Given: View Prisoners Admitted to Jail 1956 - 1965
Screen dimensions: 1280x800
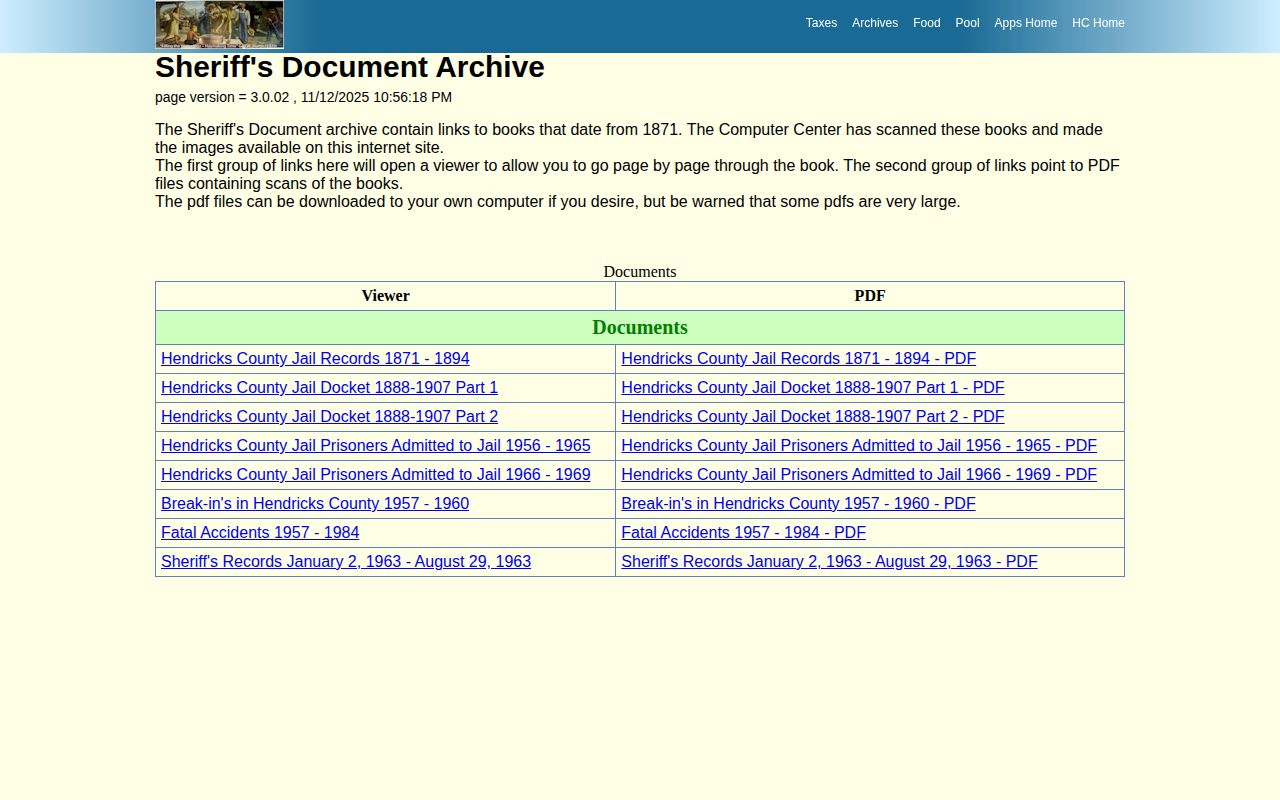Looking at the screenshot, I should click(376, 445).
